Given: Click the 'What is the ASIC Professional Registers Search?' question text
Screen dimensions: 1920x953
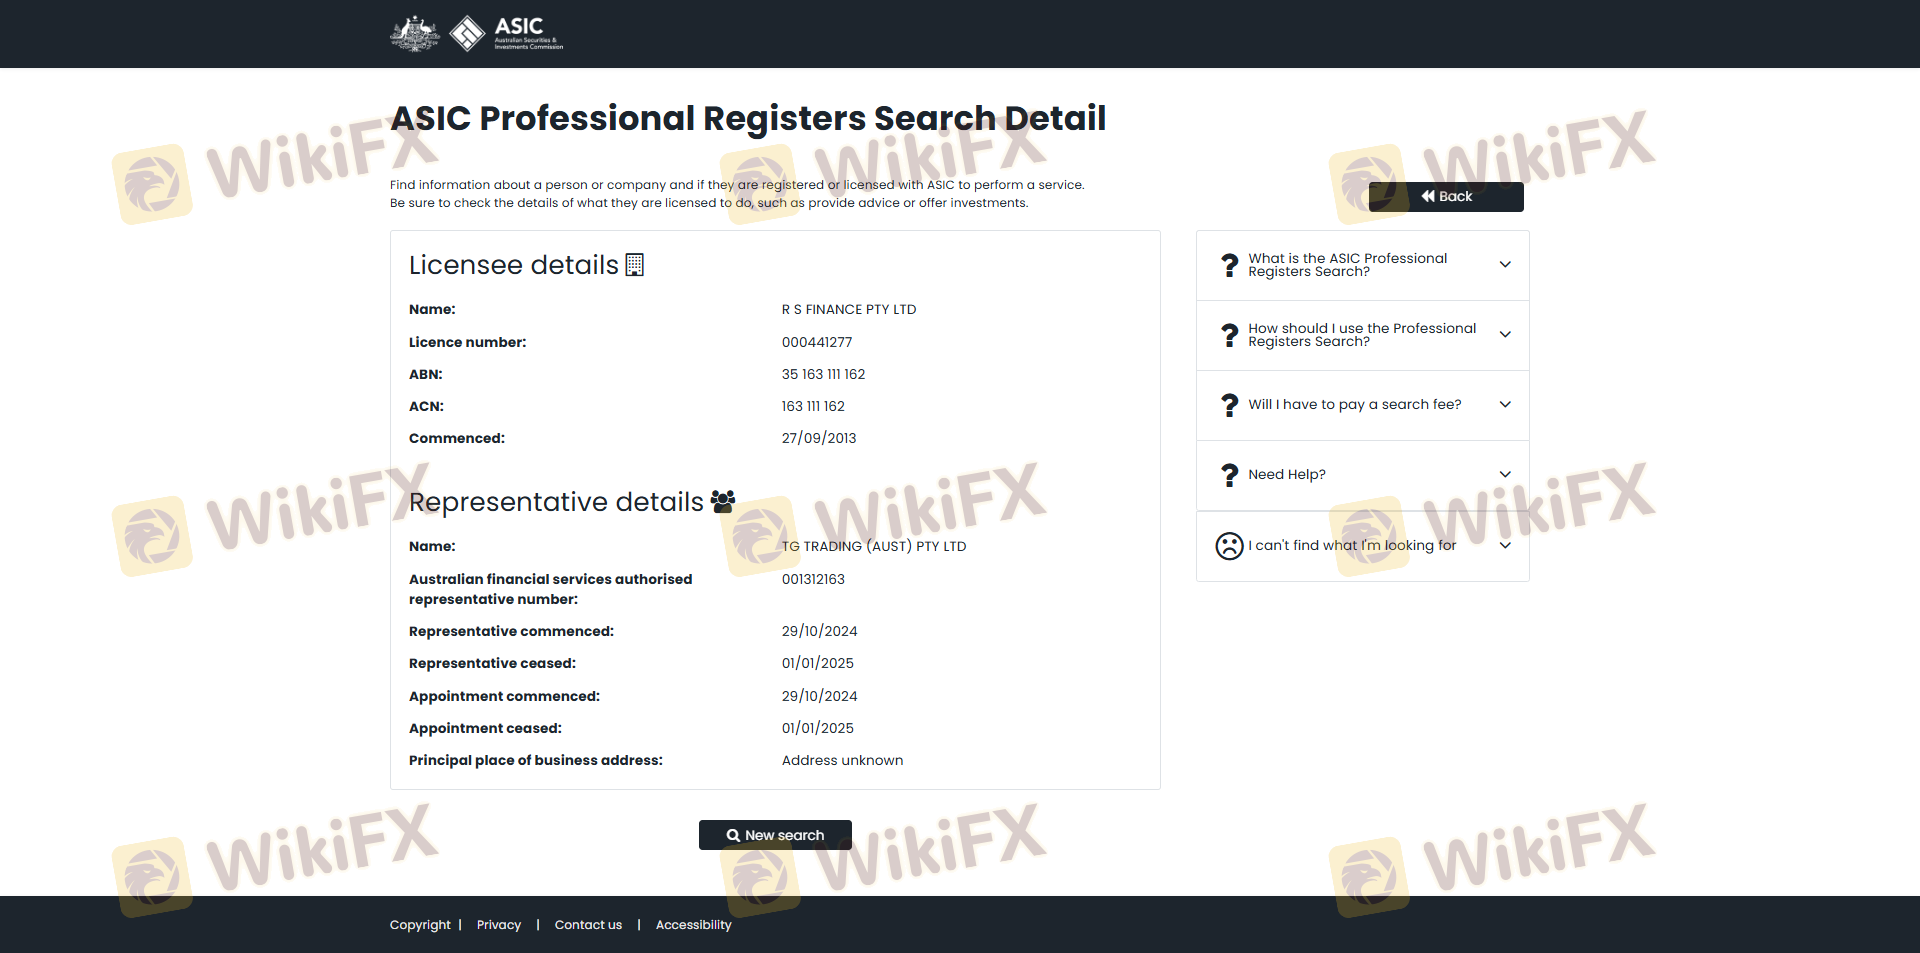Looking at the screenshot, I should pos(1348,265).
